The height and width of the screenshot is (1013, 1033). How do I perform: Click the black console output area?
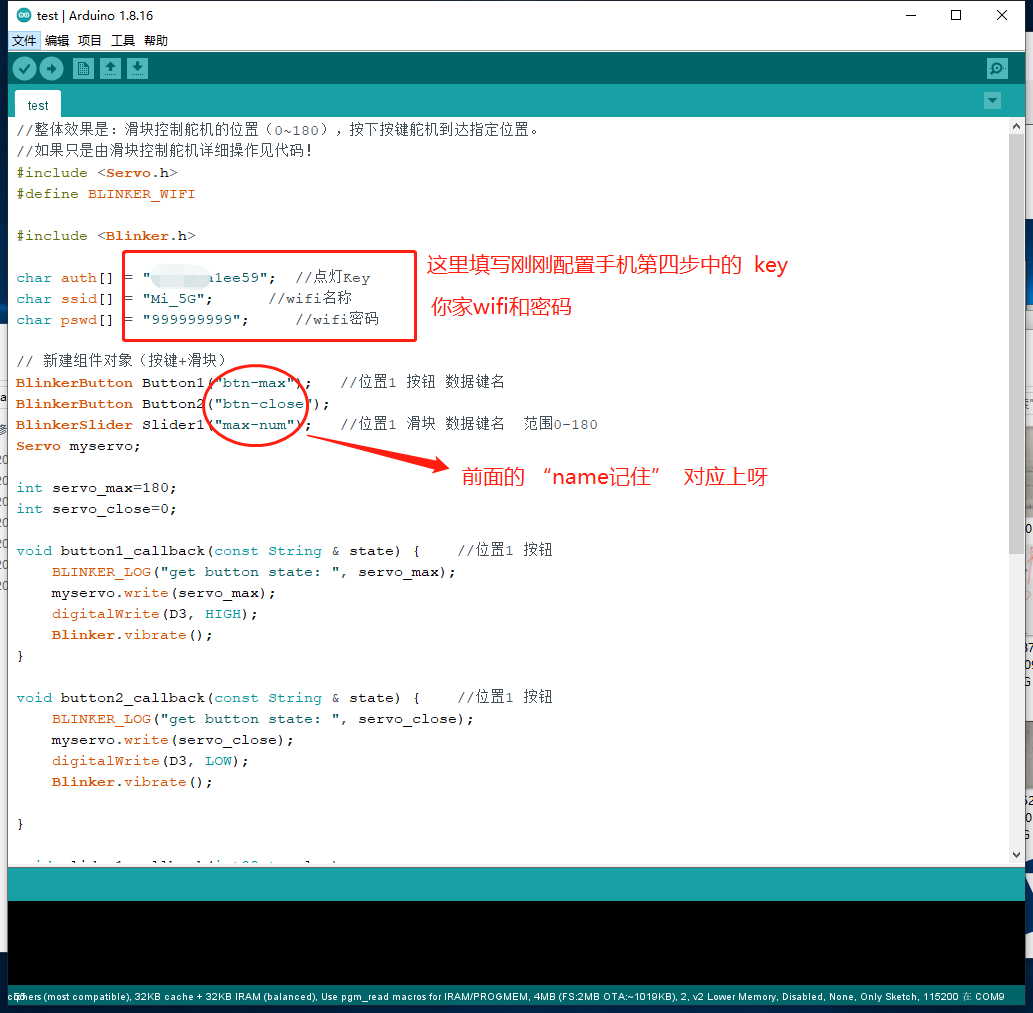click(516, 943)
